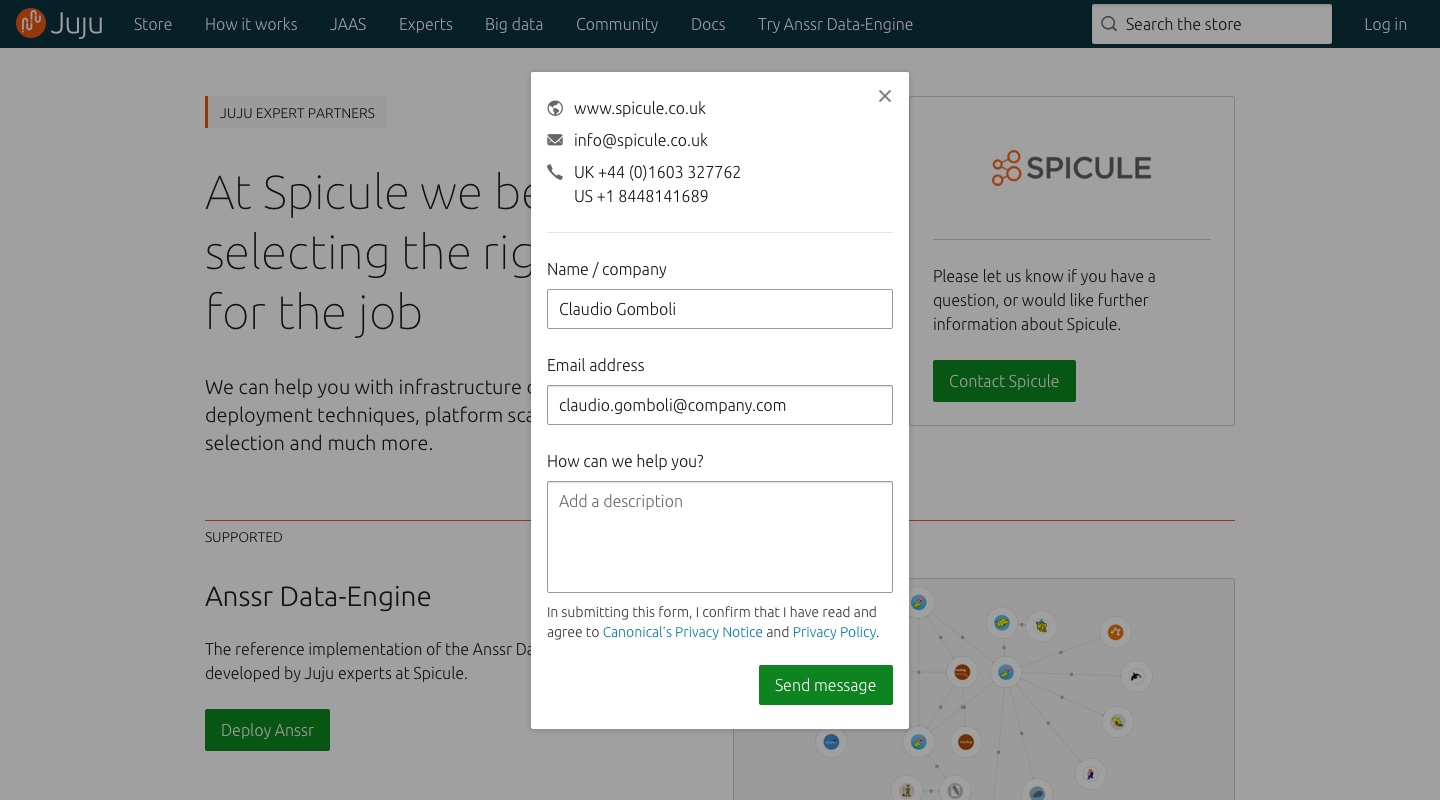The height and width of the screenshot is (800, 1440).
Task: Open the Community nav item
Action: 617,24
